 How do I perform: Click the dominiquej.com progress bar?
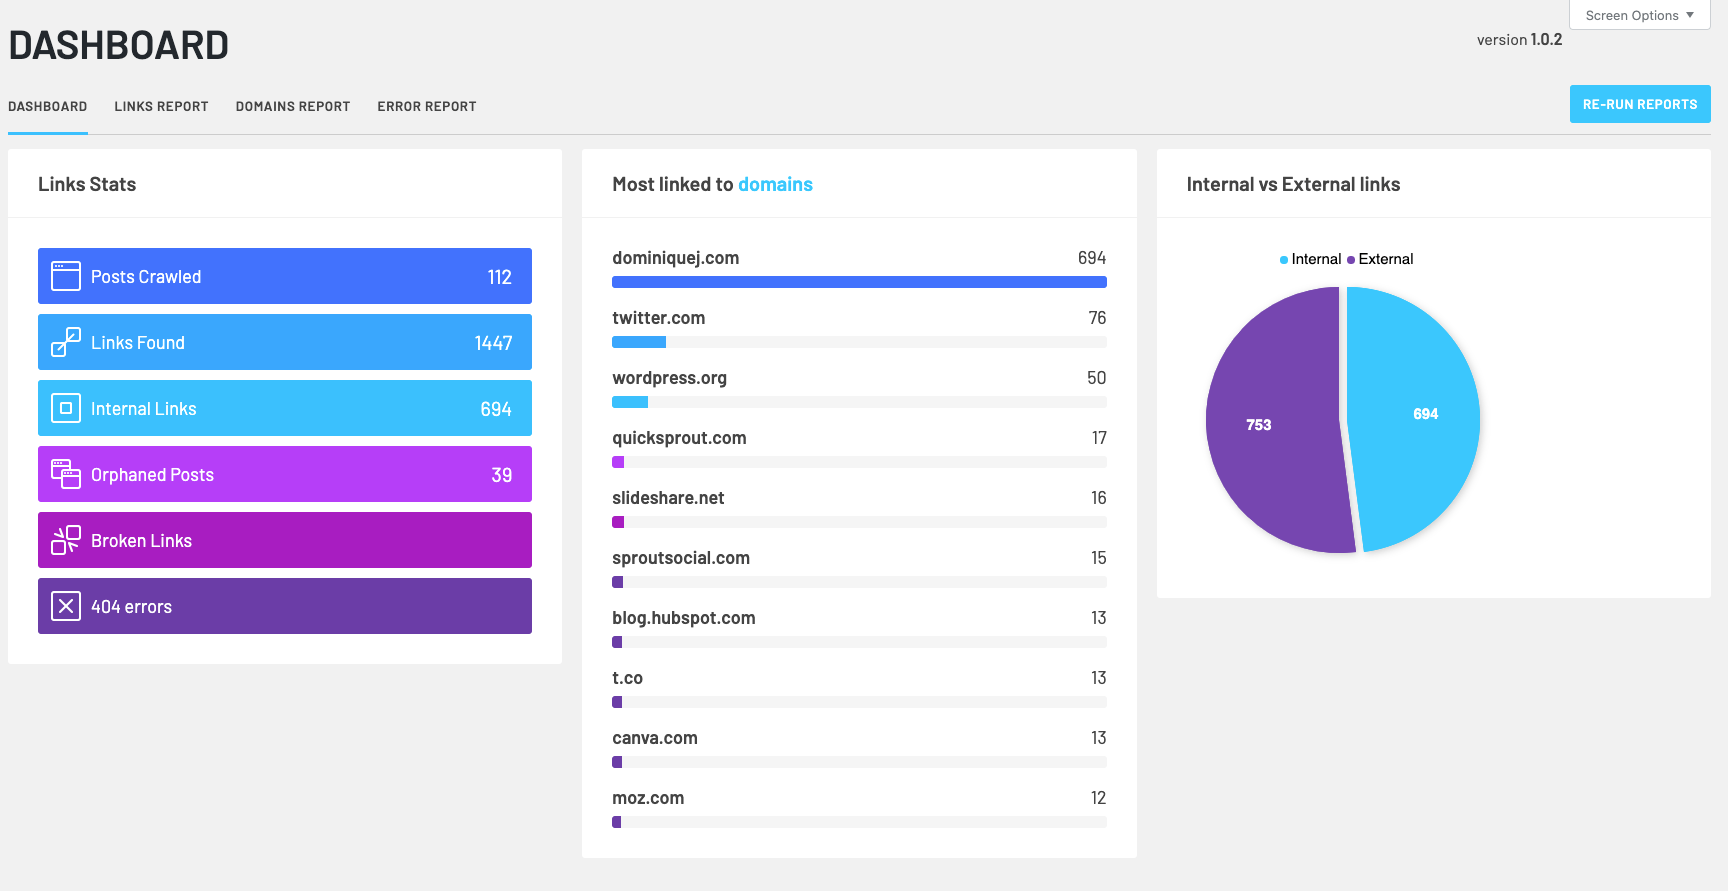click(x=859, y=282)
